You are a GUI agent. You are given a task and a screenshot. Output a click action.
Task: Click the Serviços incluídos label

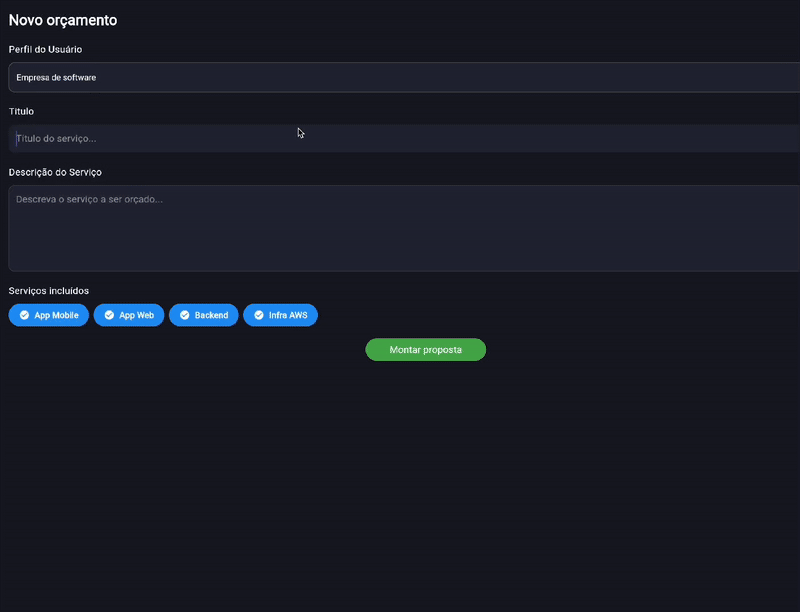point(48,291)
